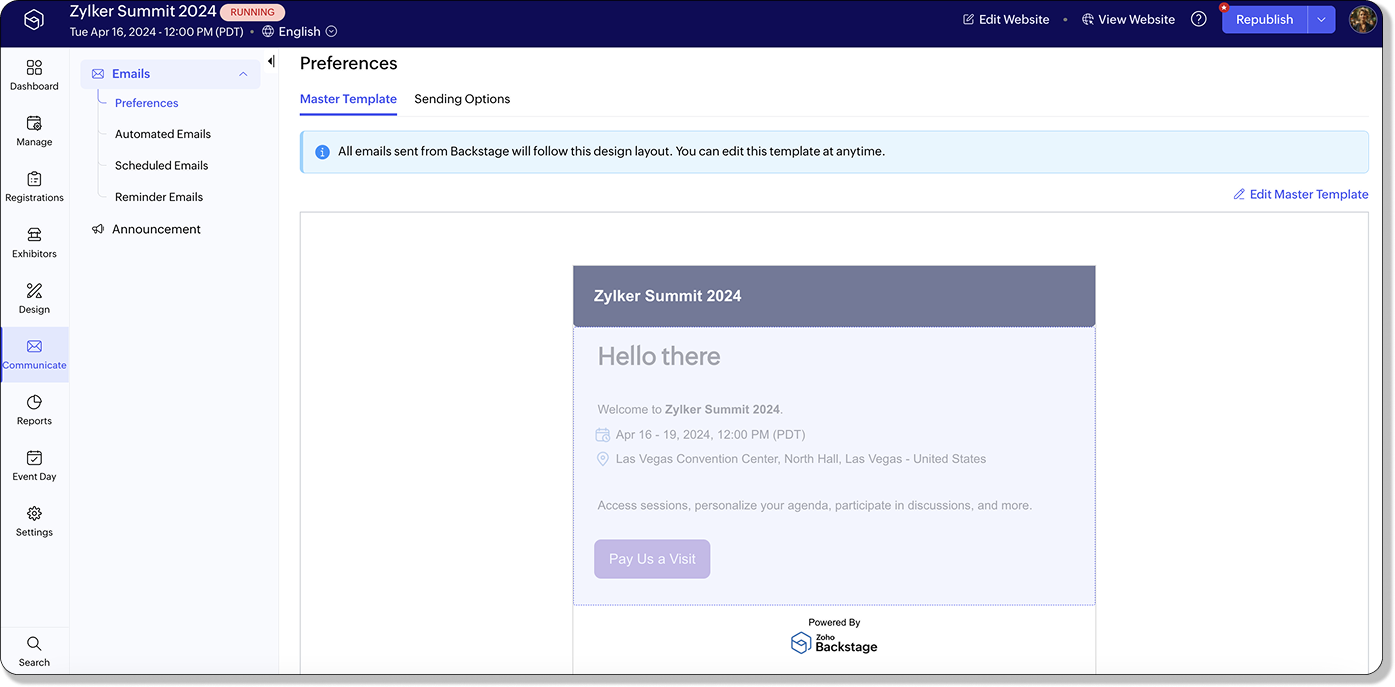Click the globe icon beside English
This screenshot has height=687, width=1395.
pos(268,32)
